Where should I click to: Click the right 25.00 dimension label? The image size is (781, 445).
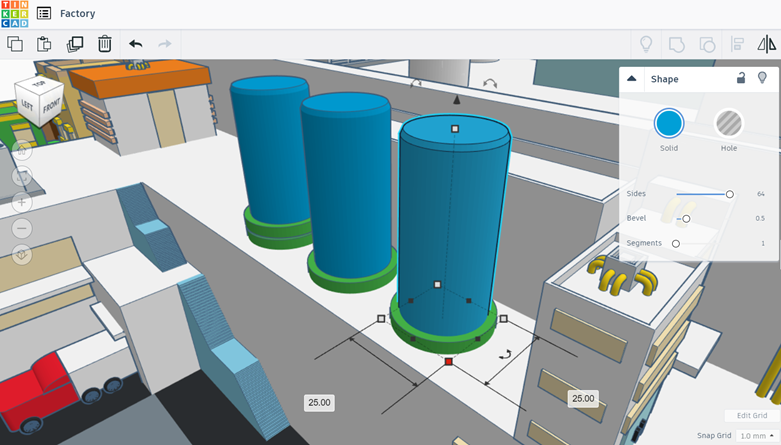click(583, 399)
